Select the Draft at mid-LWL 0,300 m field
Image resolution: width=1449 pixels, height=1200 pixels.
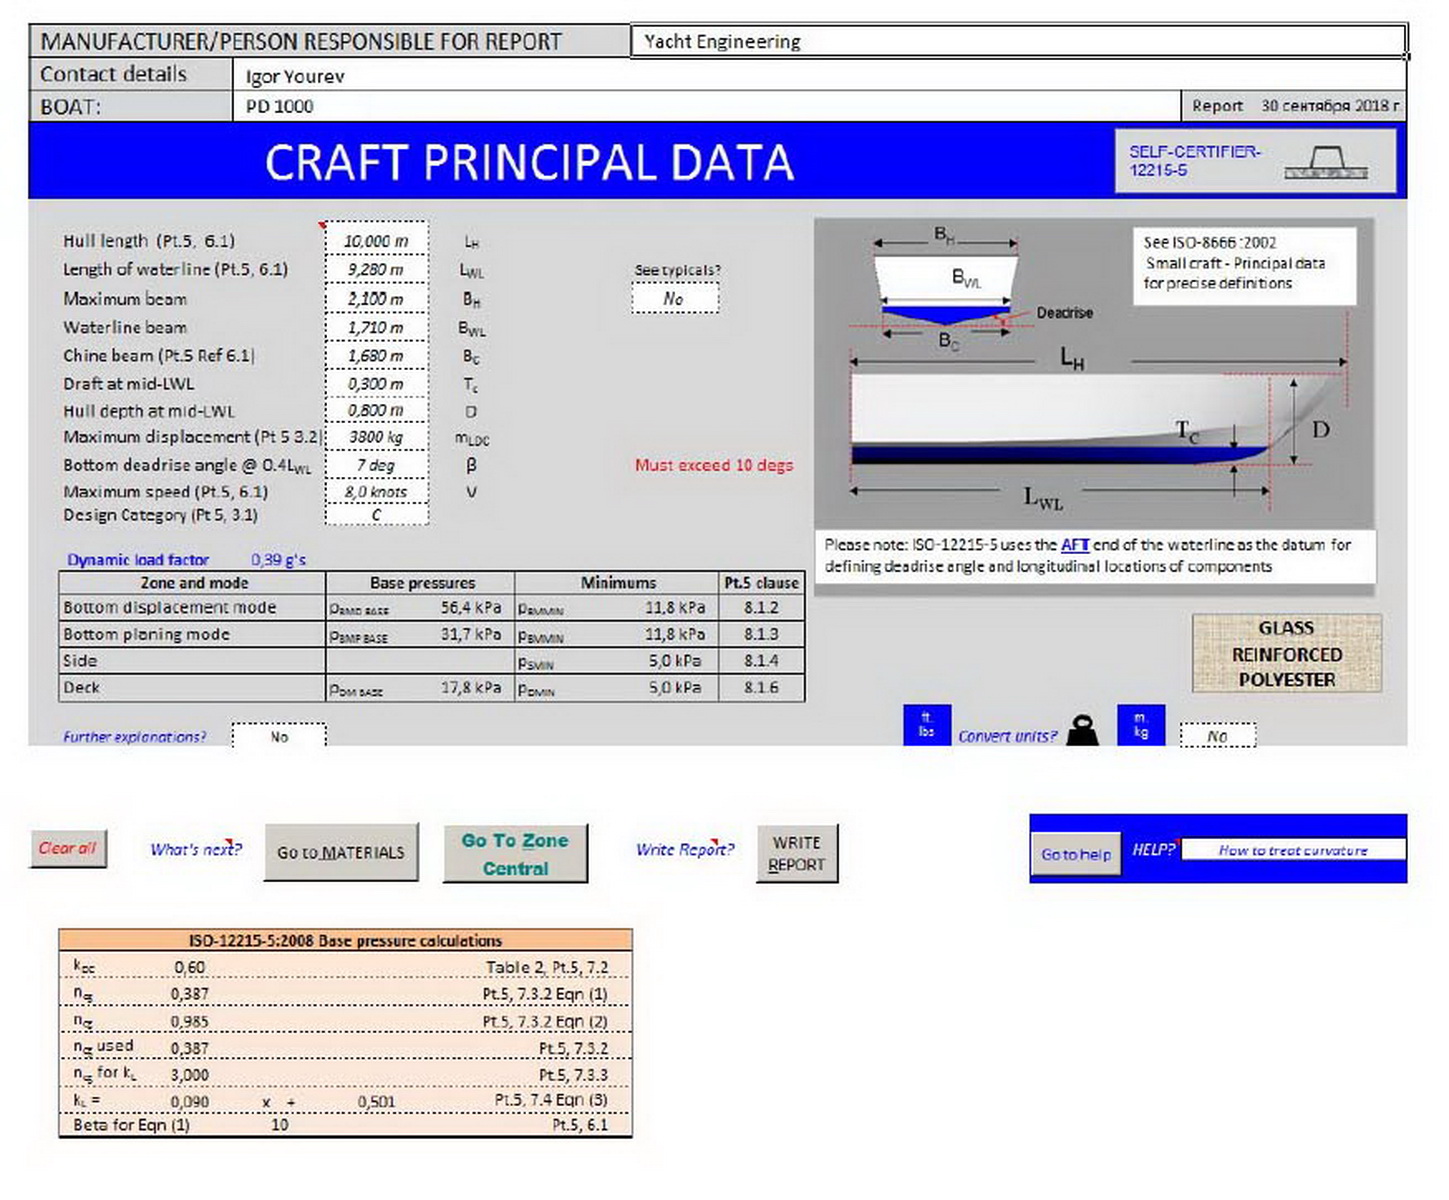(377, 383)
